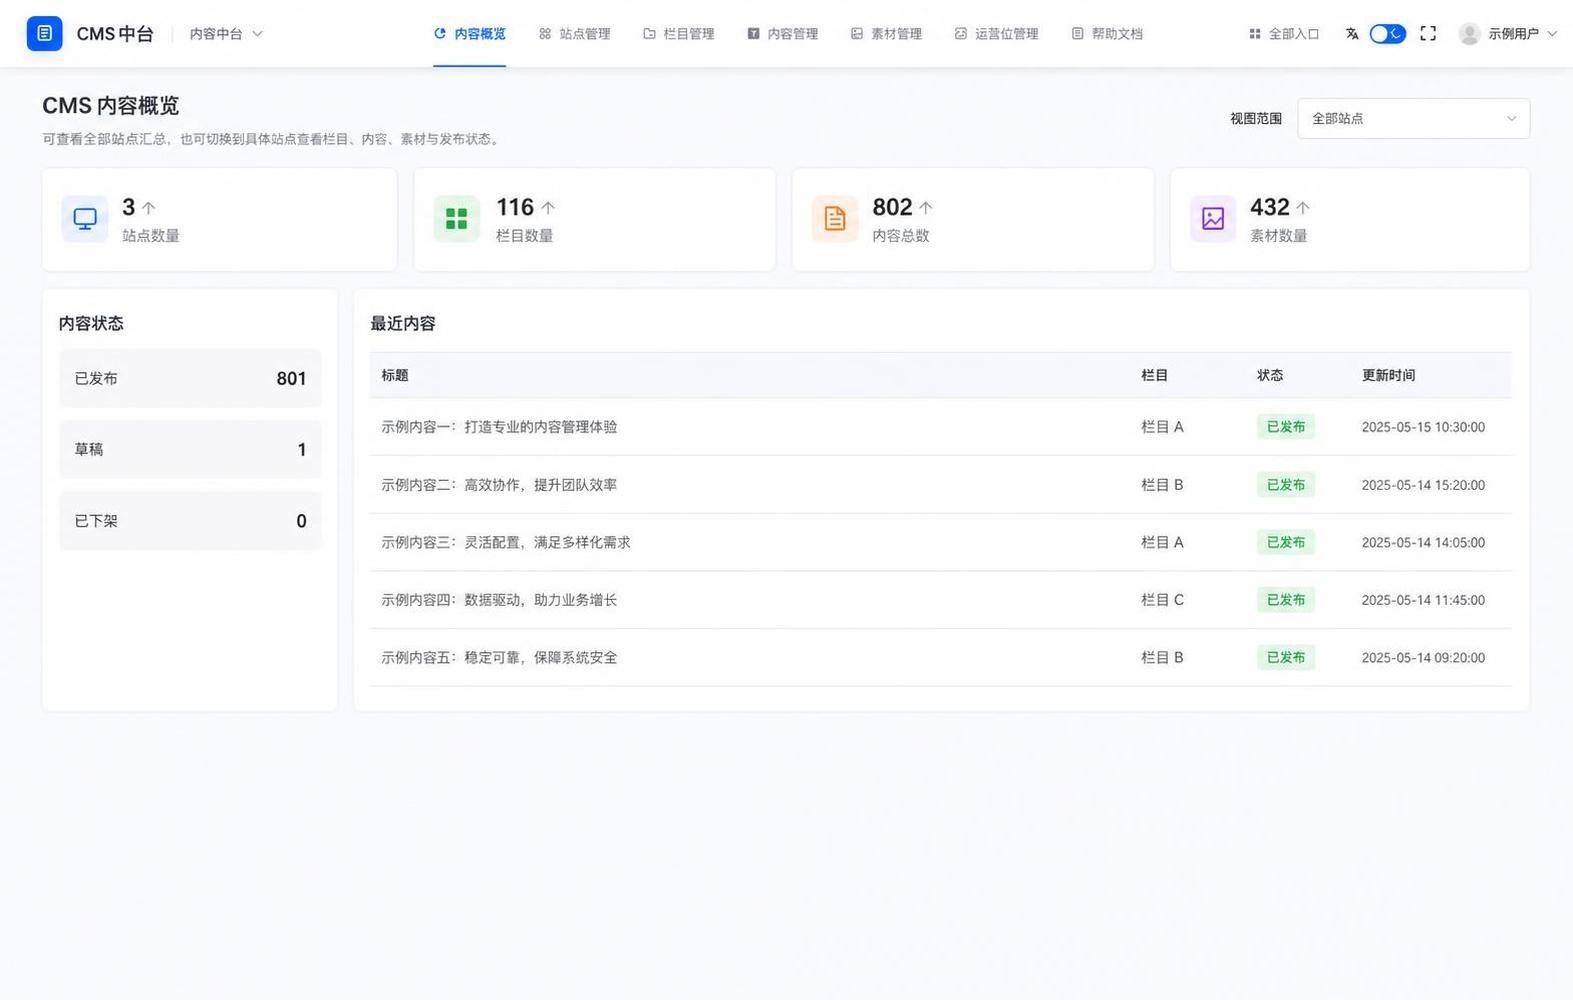Click 已发布 tag in 示例内容一 row
This screenshot has width=1573, height=1000.
pos(1286,427)
